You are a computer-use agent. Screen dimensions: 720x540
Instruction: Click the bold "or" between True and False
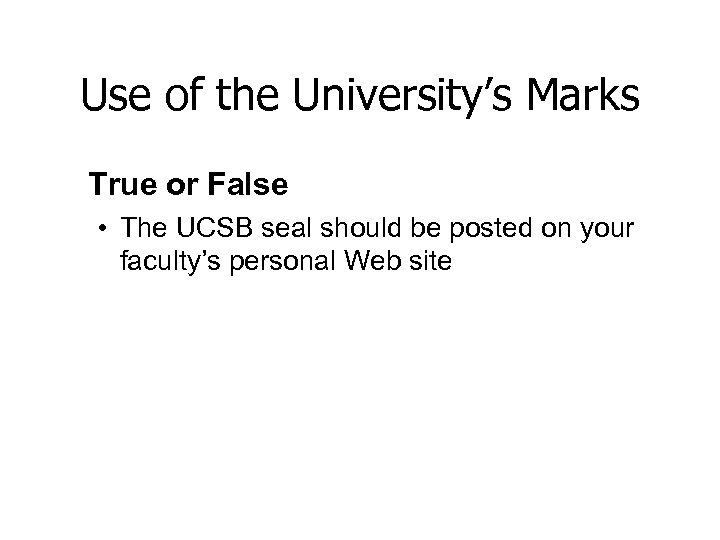[x=200, y=184]
